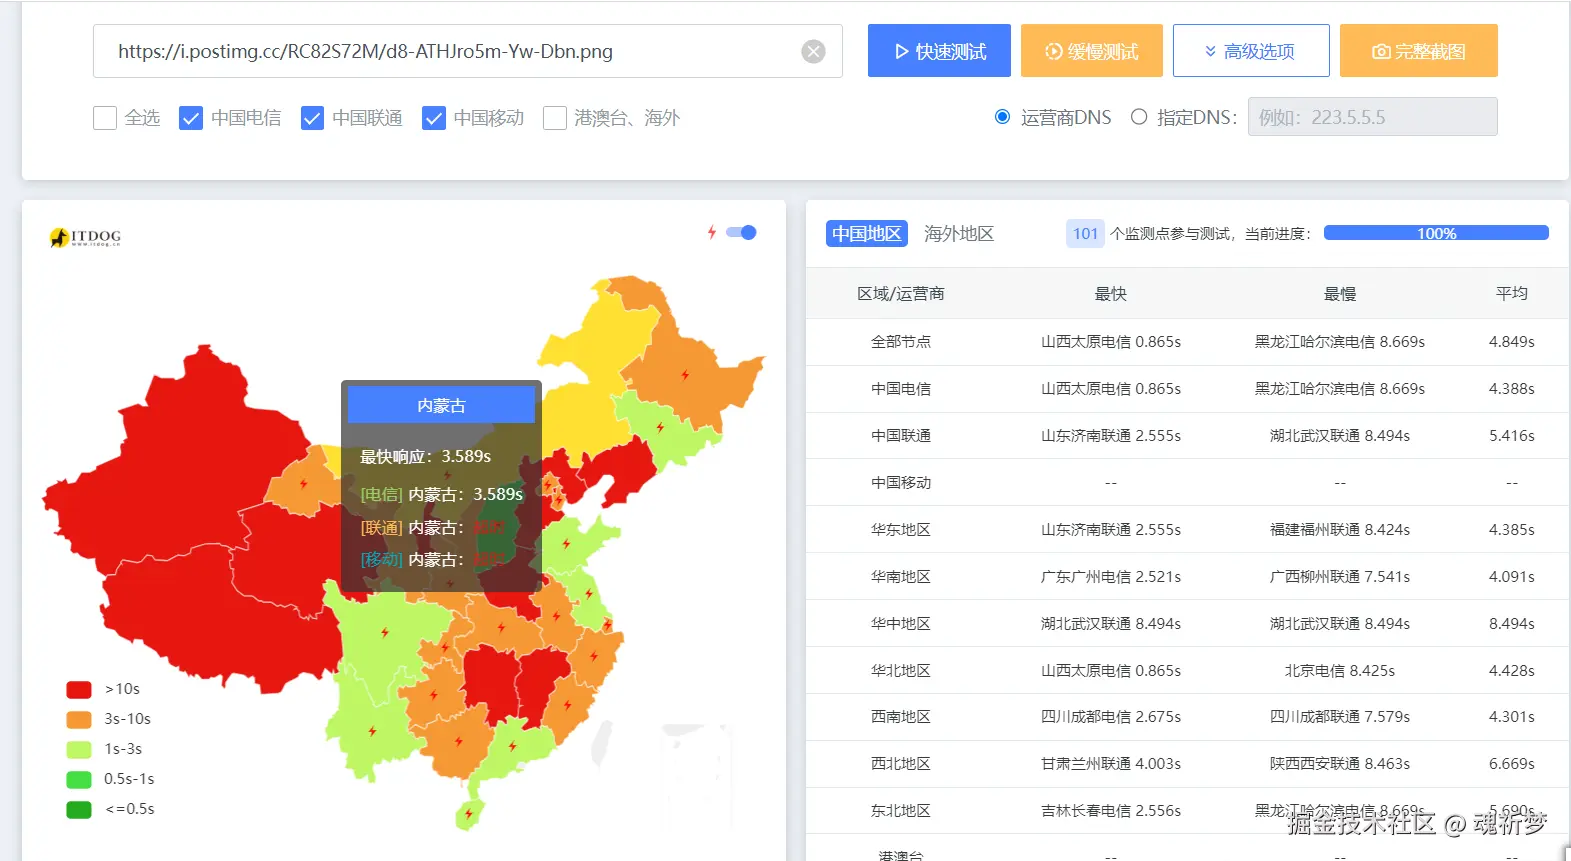Check the 港澳台、海外 checkbox
1571x861 pixels.
[555, 118]
